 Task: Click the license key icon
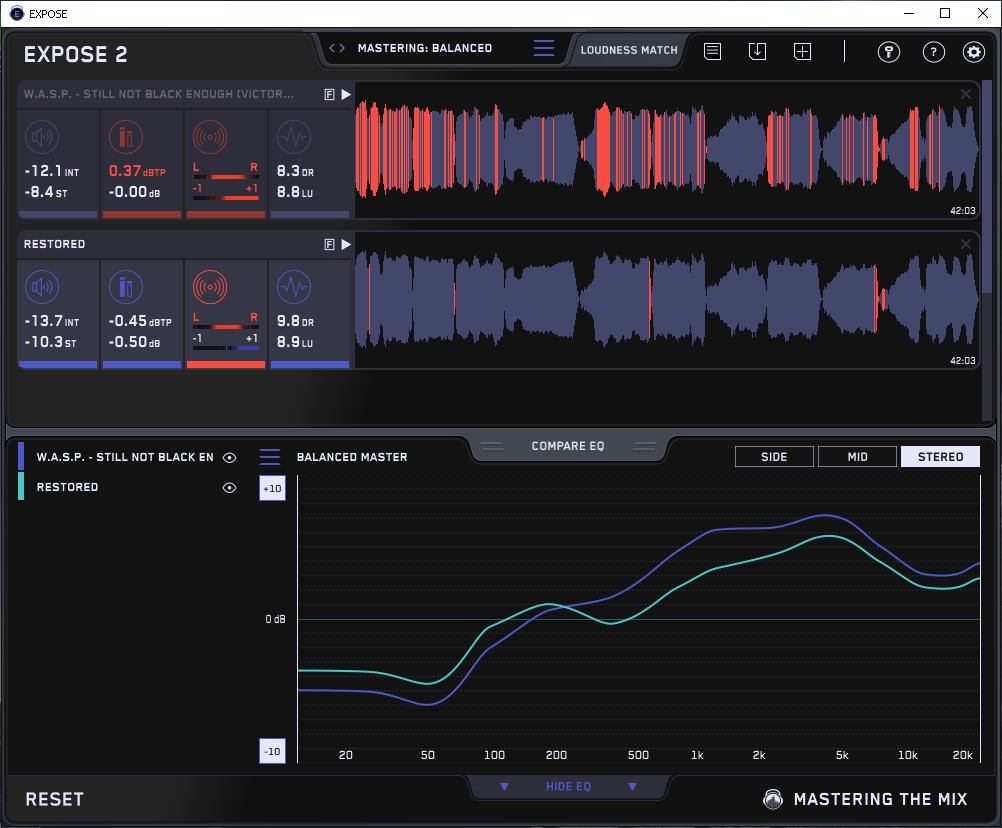point(889,53)
